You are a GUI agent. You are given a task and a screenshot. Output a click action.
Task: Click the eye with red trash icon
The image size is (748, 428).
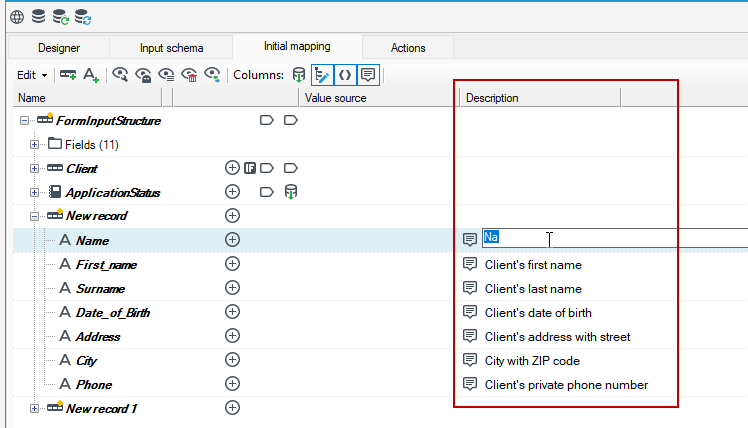189,75
